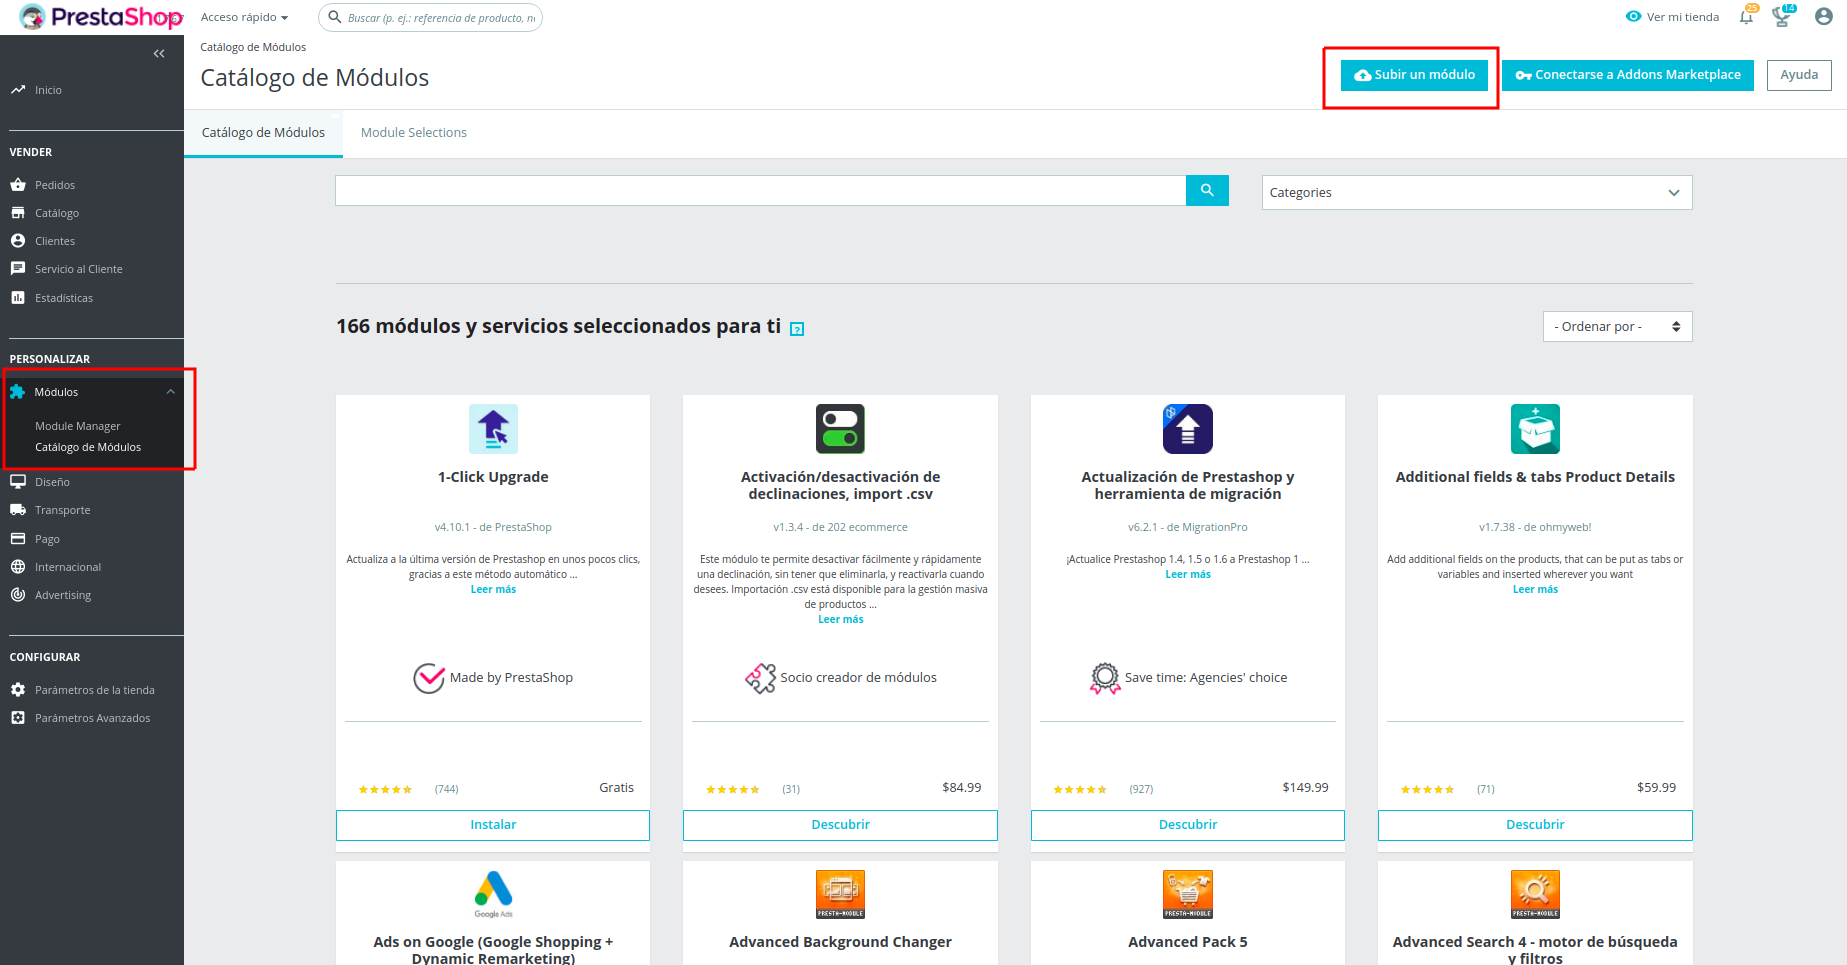1847x965 pixels.
Task: Open the Ordenar por dropdown
Action: coord(1617,327)
